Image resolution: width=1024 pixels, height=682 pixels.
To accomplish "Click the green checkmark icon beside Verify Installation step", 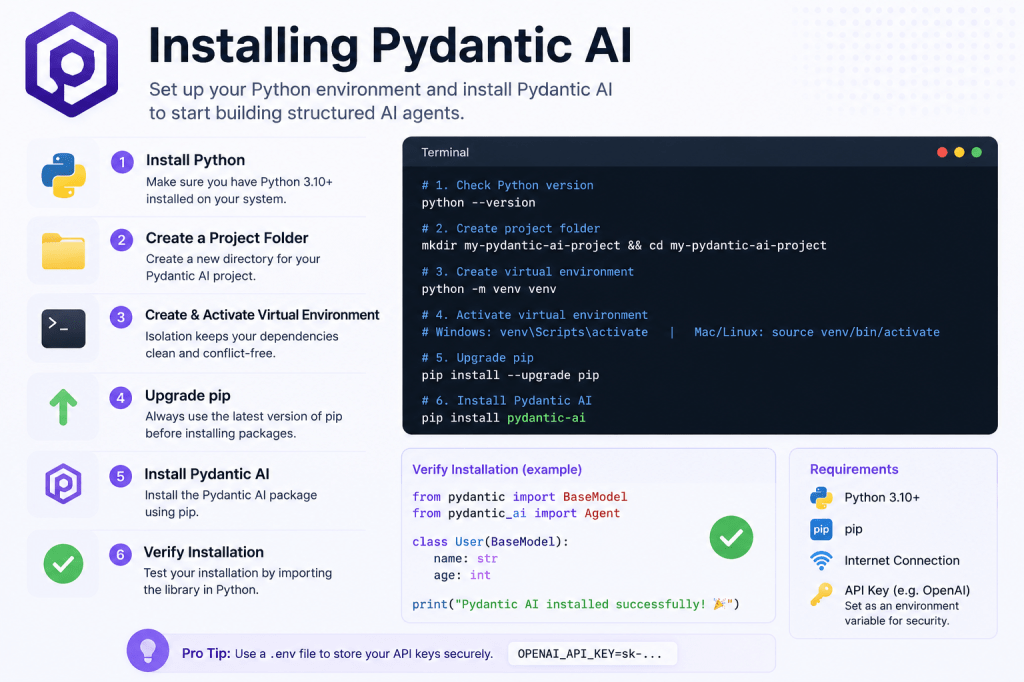I will tap(63, 564).
